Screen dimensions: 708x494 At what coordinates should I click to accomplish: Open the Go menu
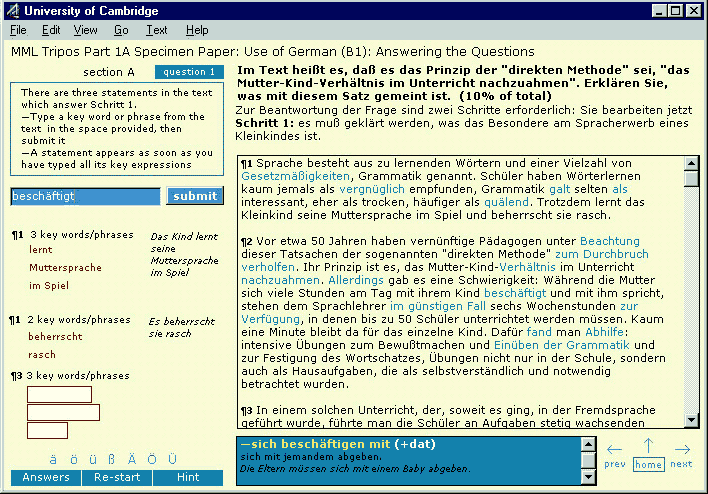pyautogui.click(x=121, y=30)
